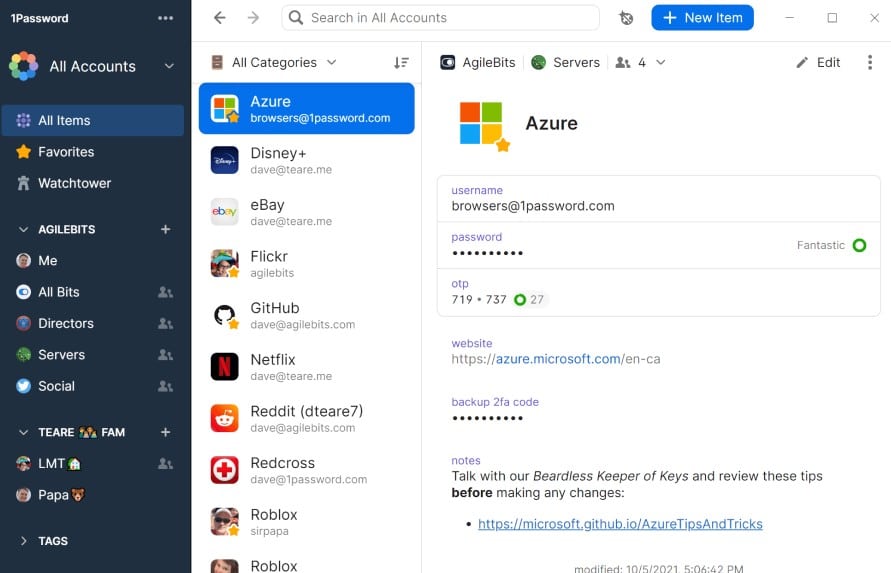Open the item's vertical three-dot menu
The width and height of the screenshot is (891, 573).
[870, 63]
